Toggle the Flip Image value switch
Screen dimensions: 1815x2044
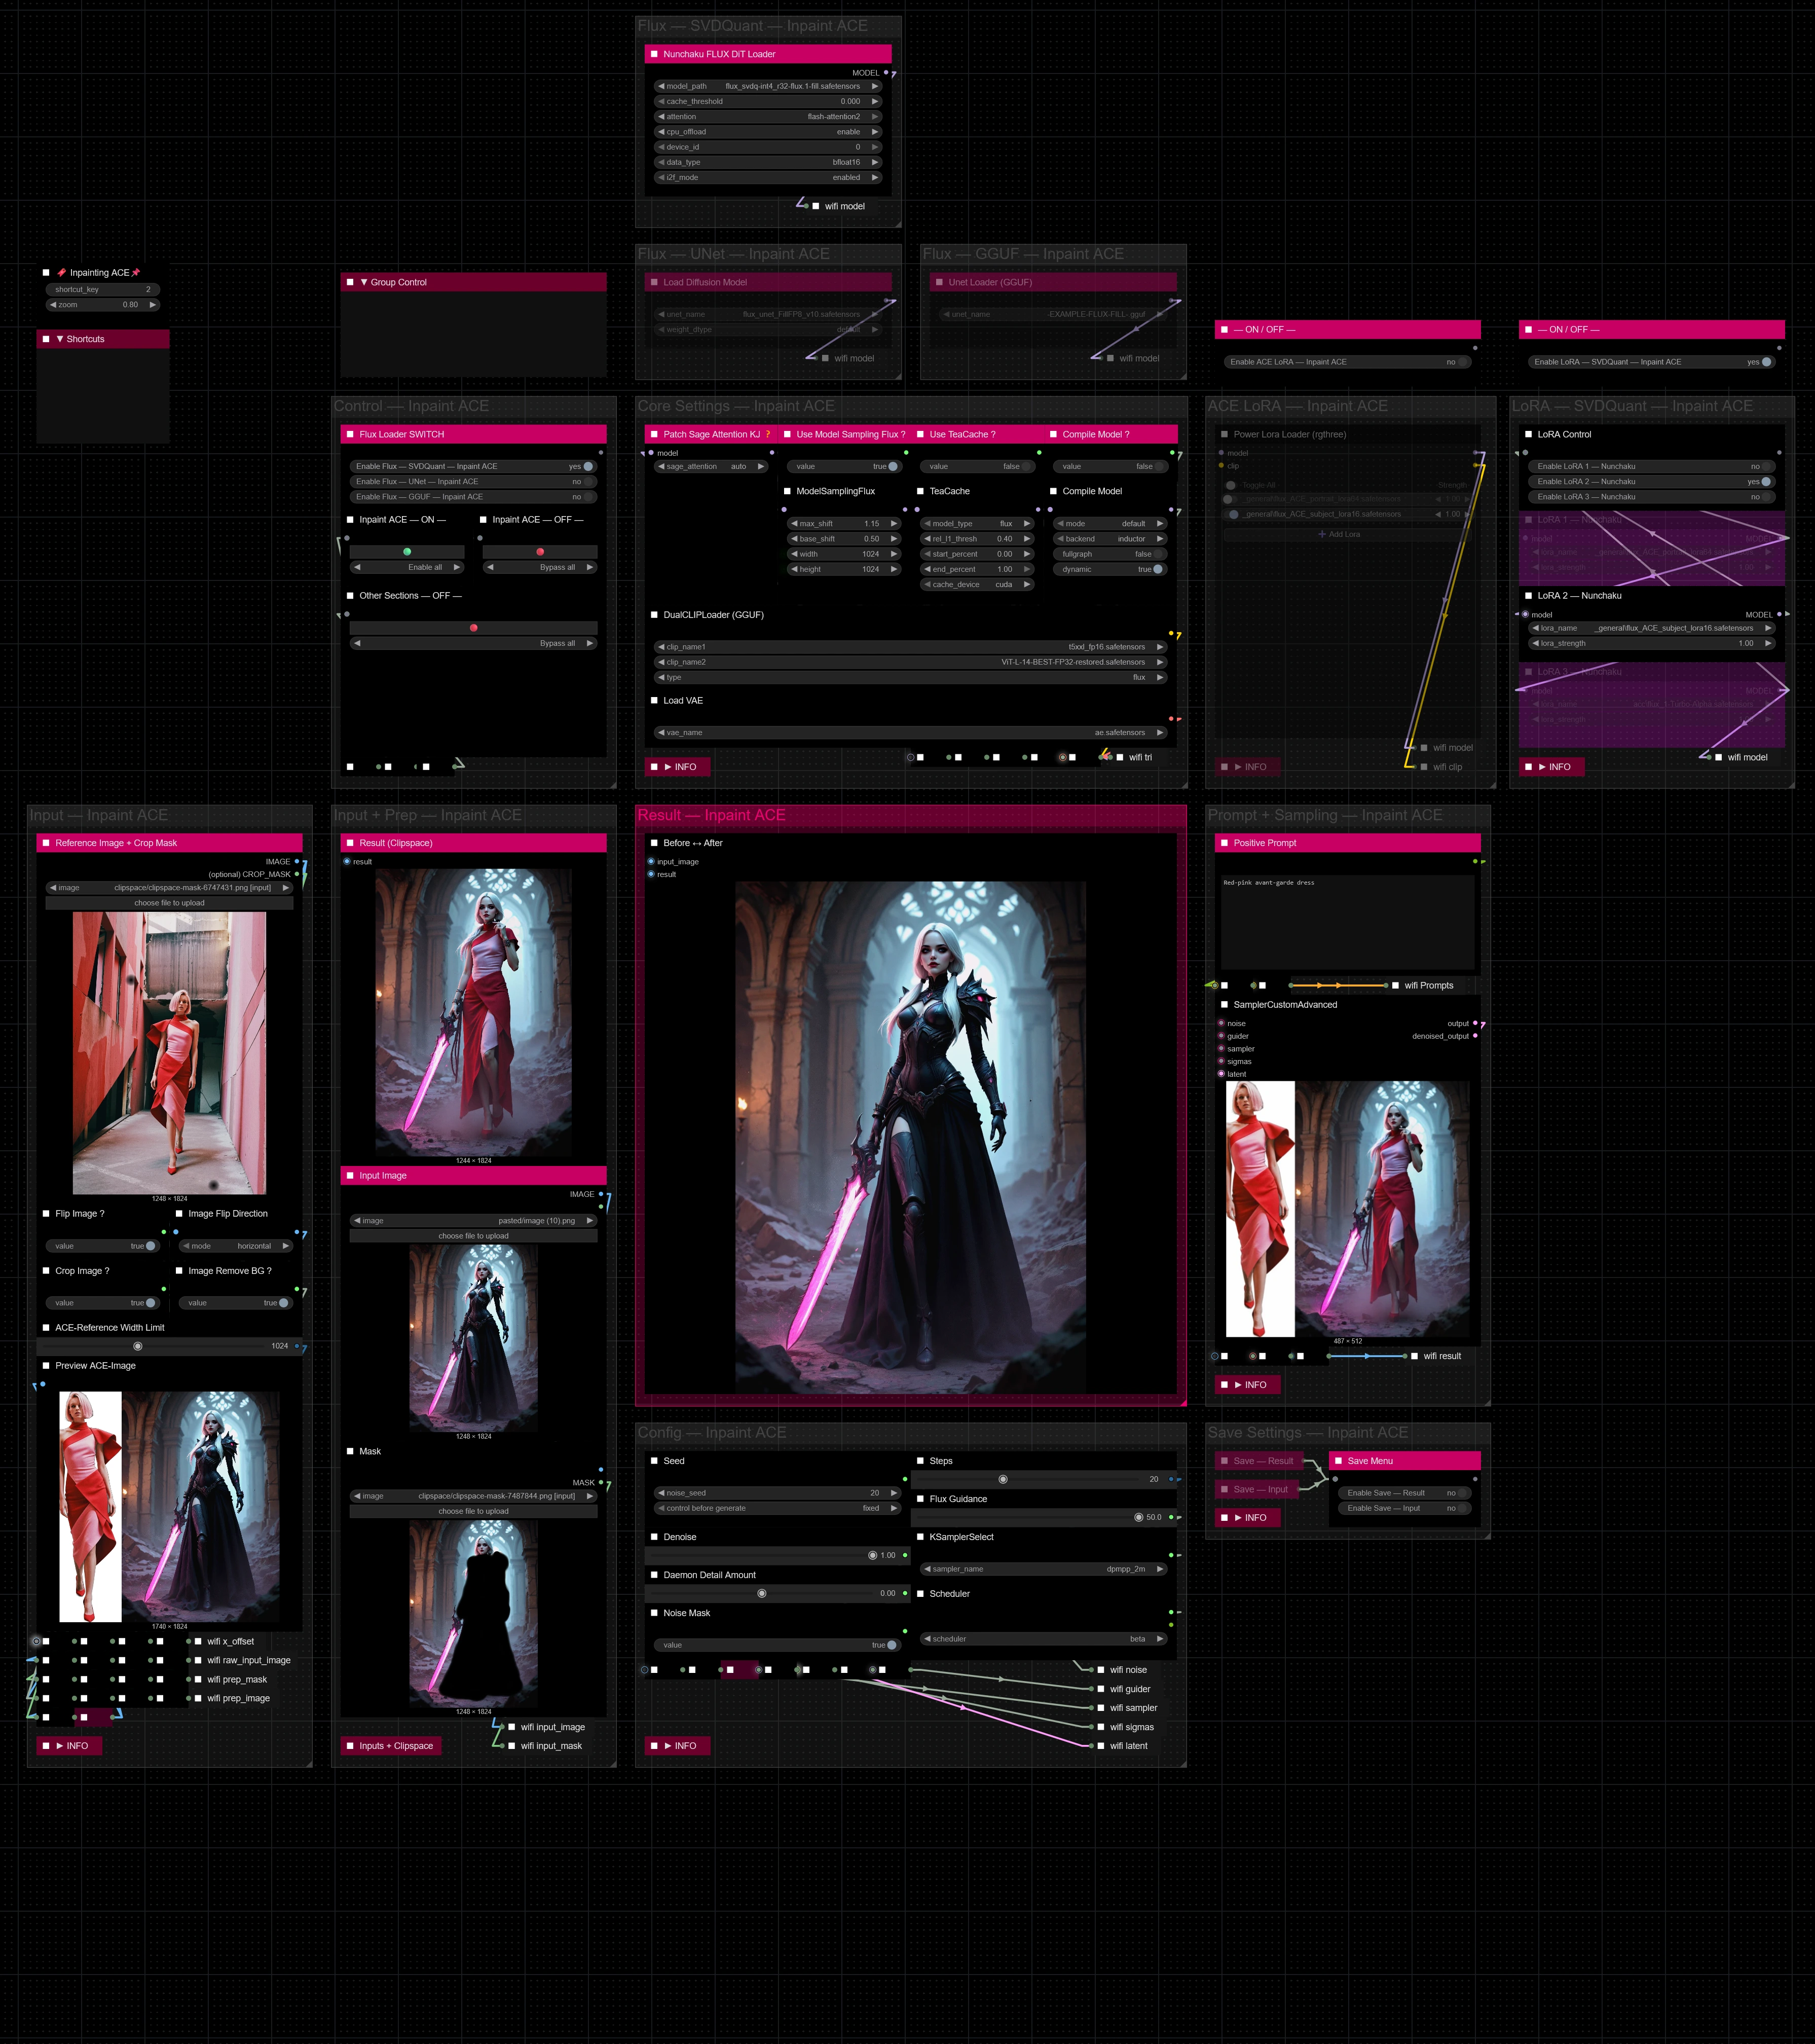coord(150,1246)
